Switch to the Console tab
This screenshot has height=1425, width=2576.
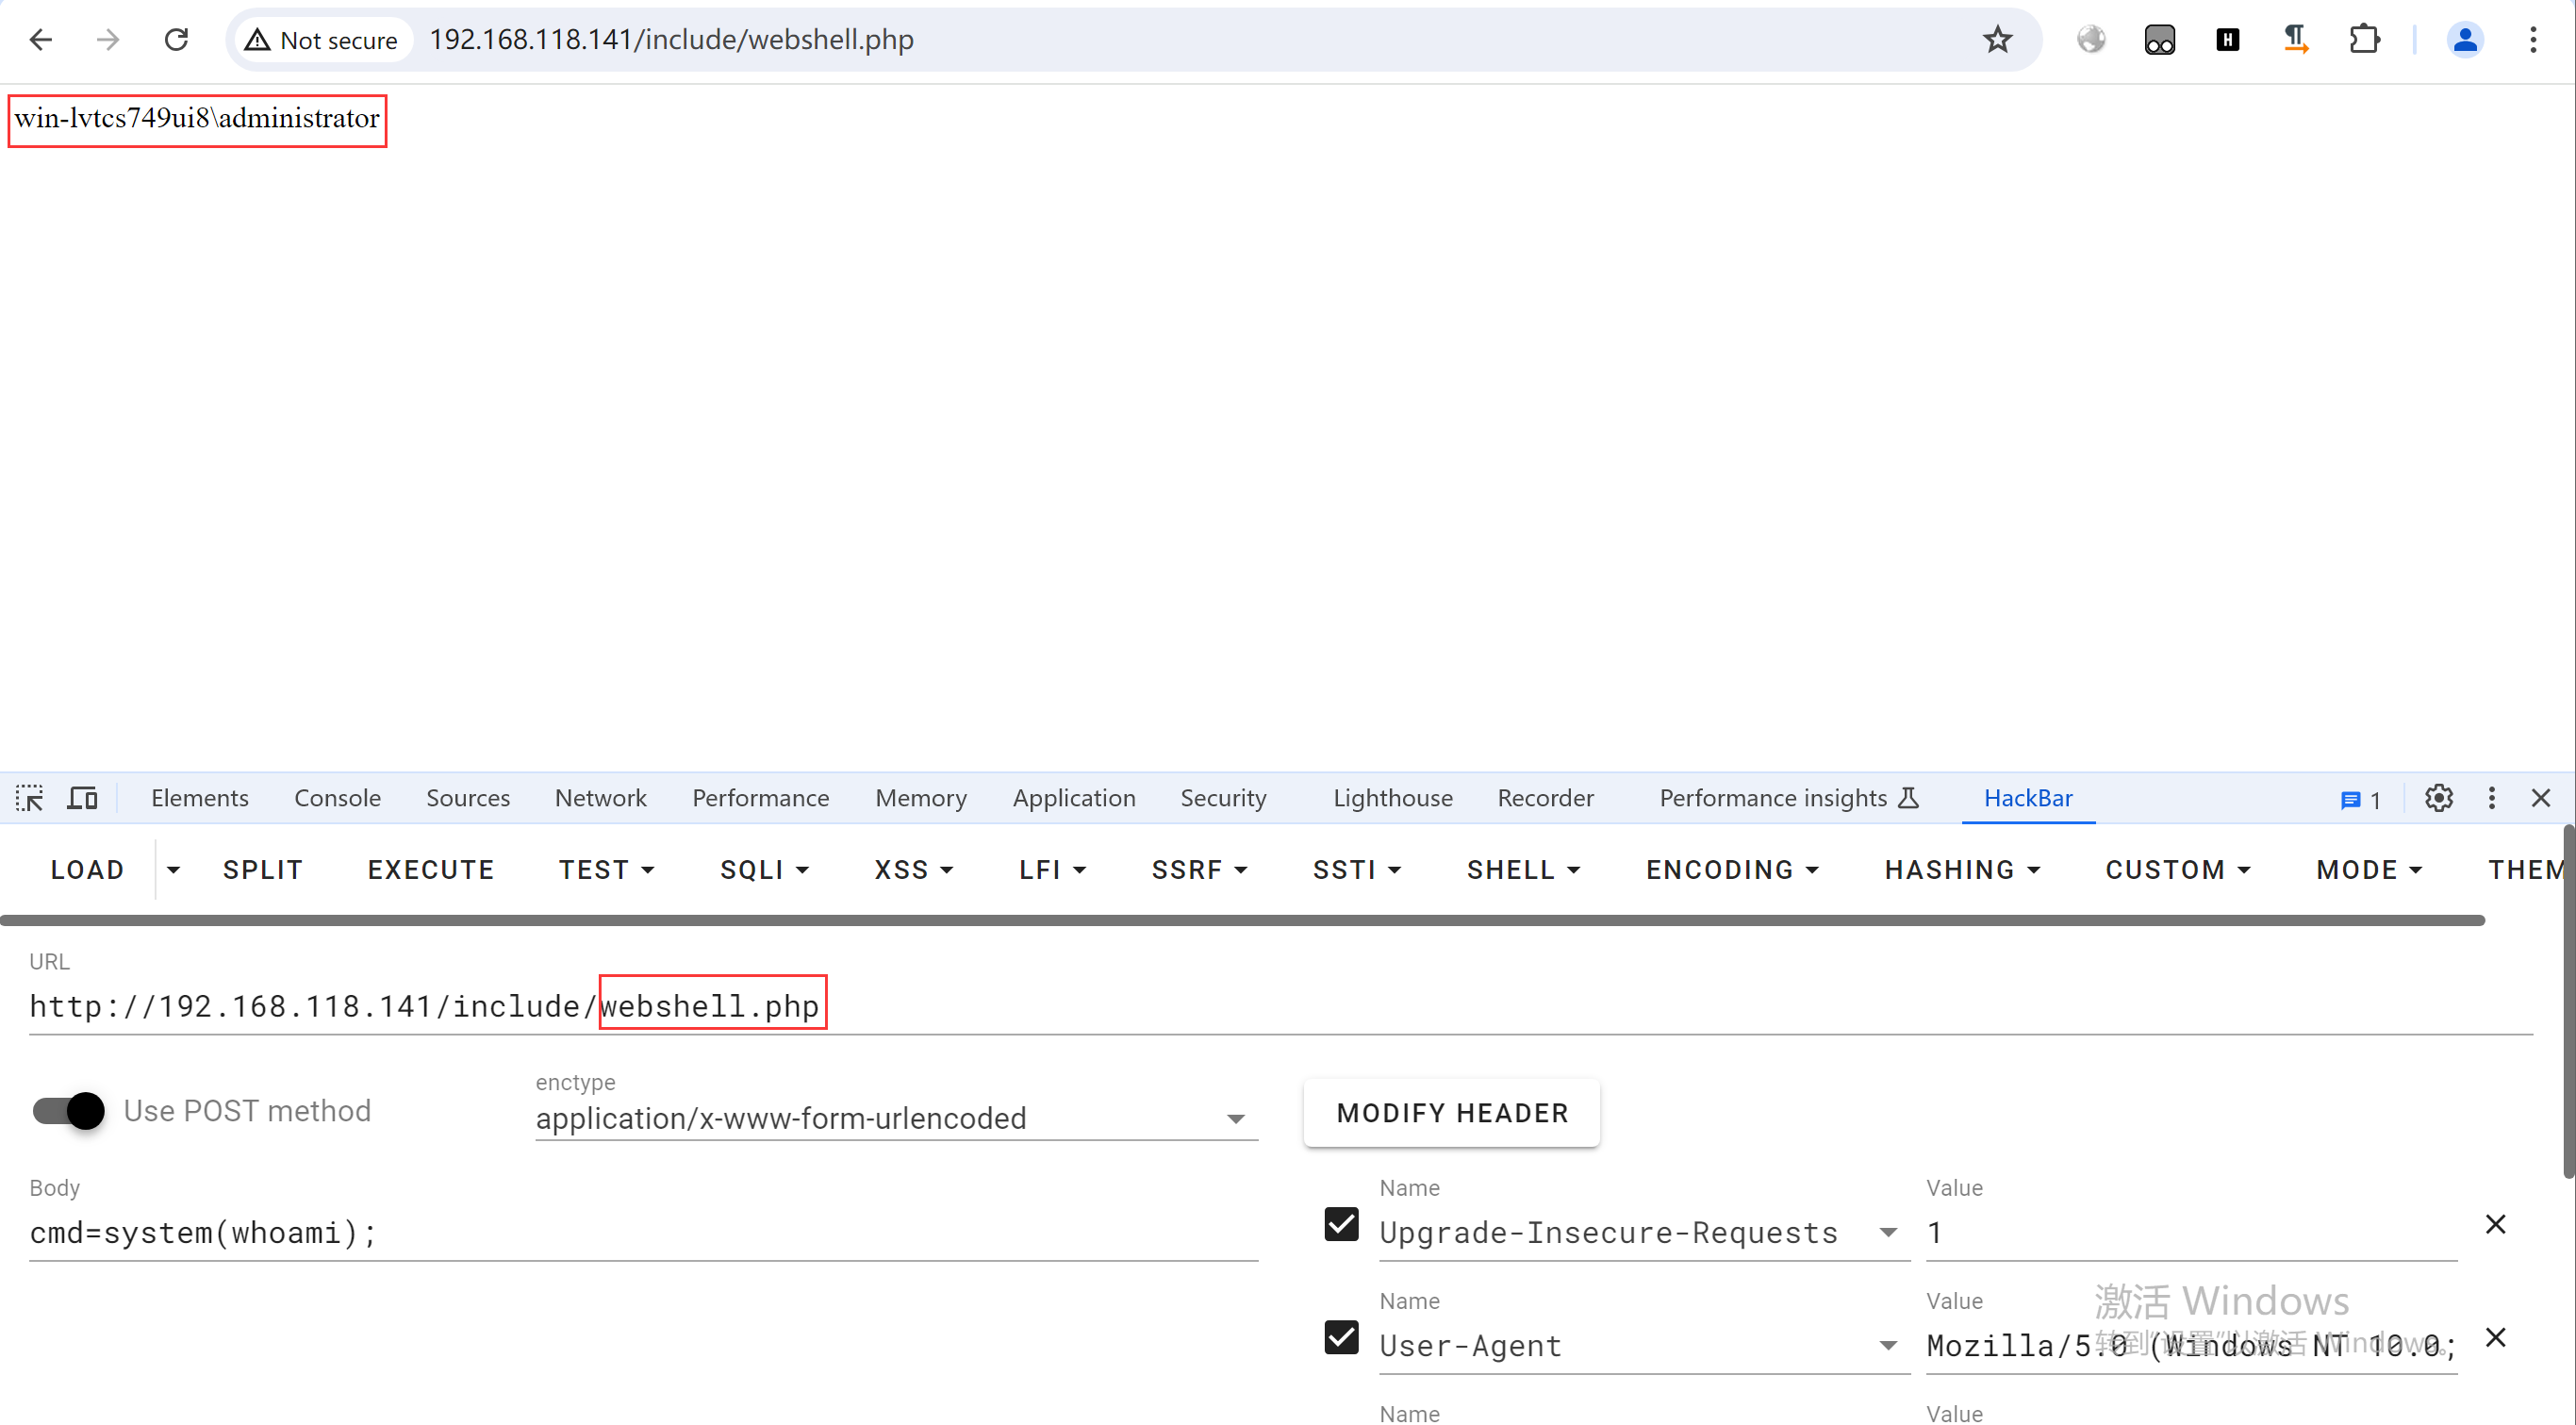[337, 798]
